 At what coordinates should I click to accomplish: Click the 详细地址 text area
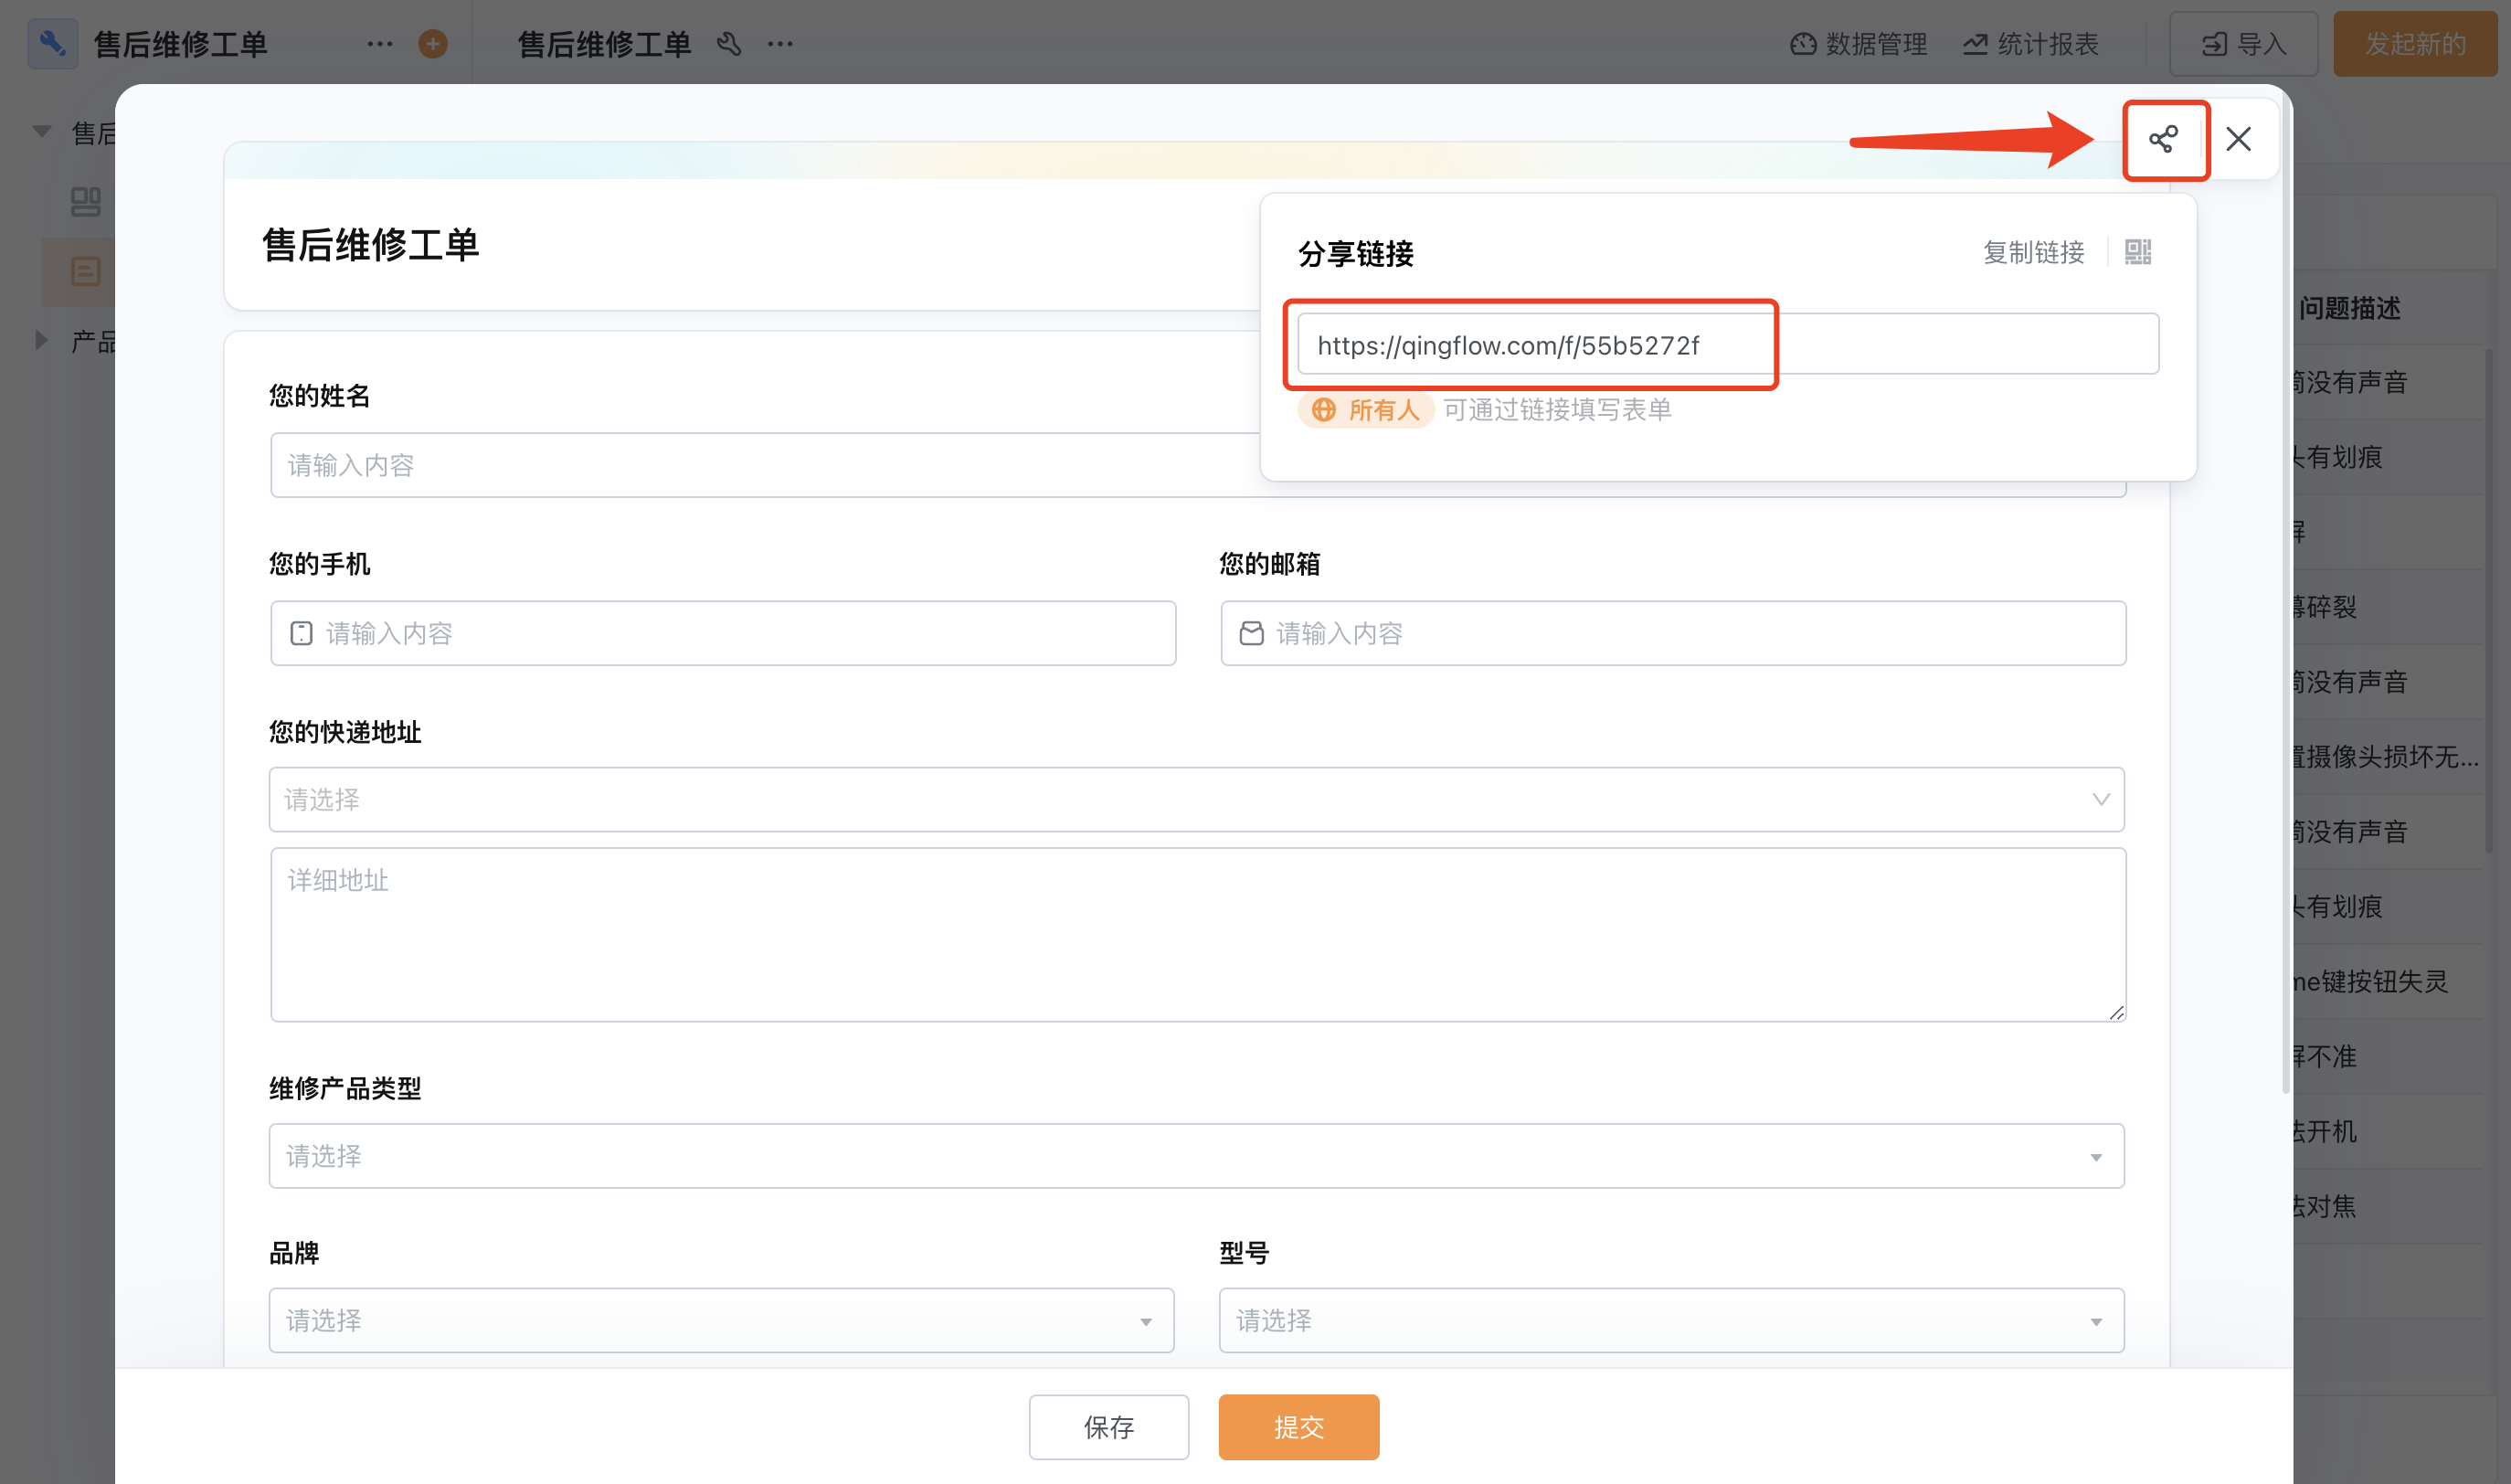[x=1197, y=934]
